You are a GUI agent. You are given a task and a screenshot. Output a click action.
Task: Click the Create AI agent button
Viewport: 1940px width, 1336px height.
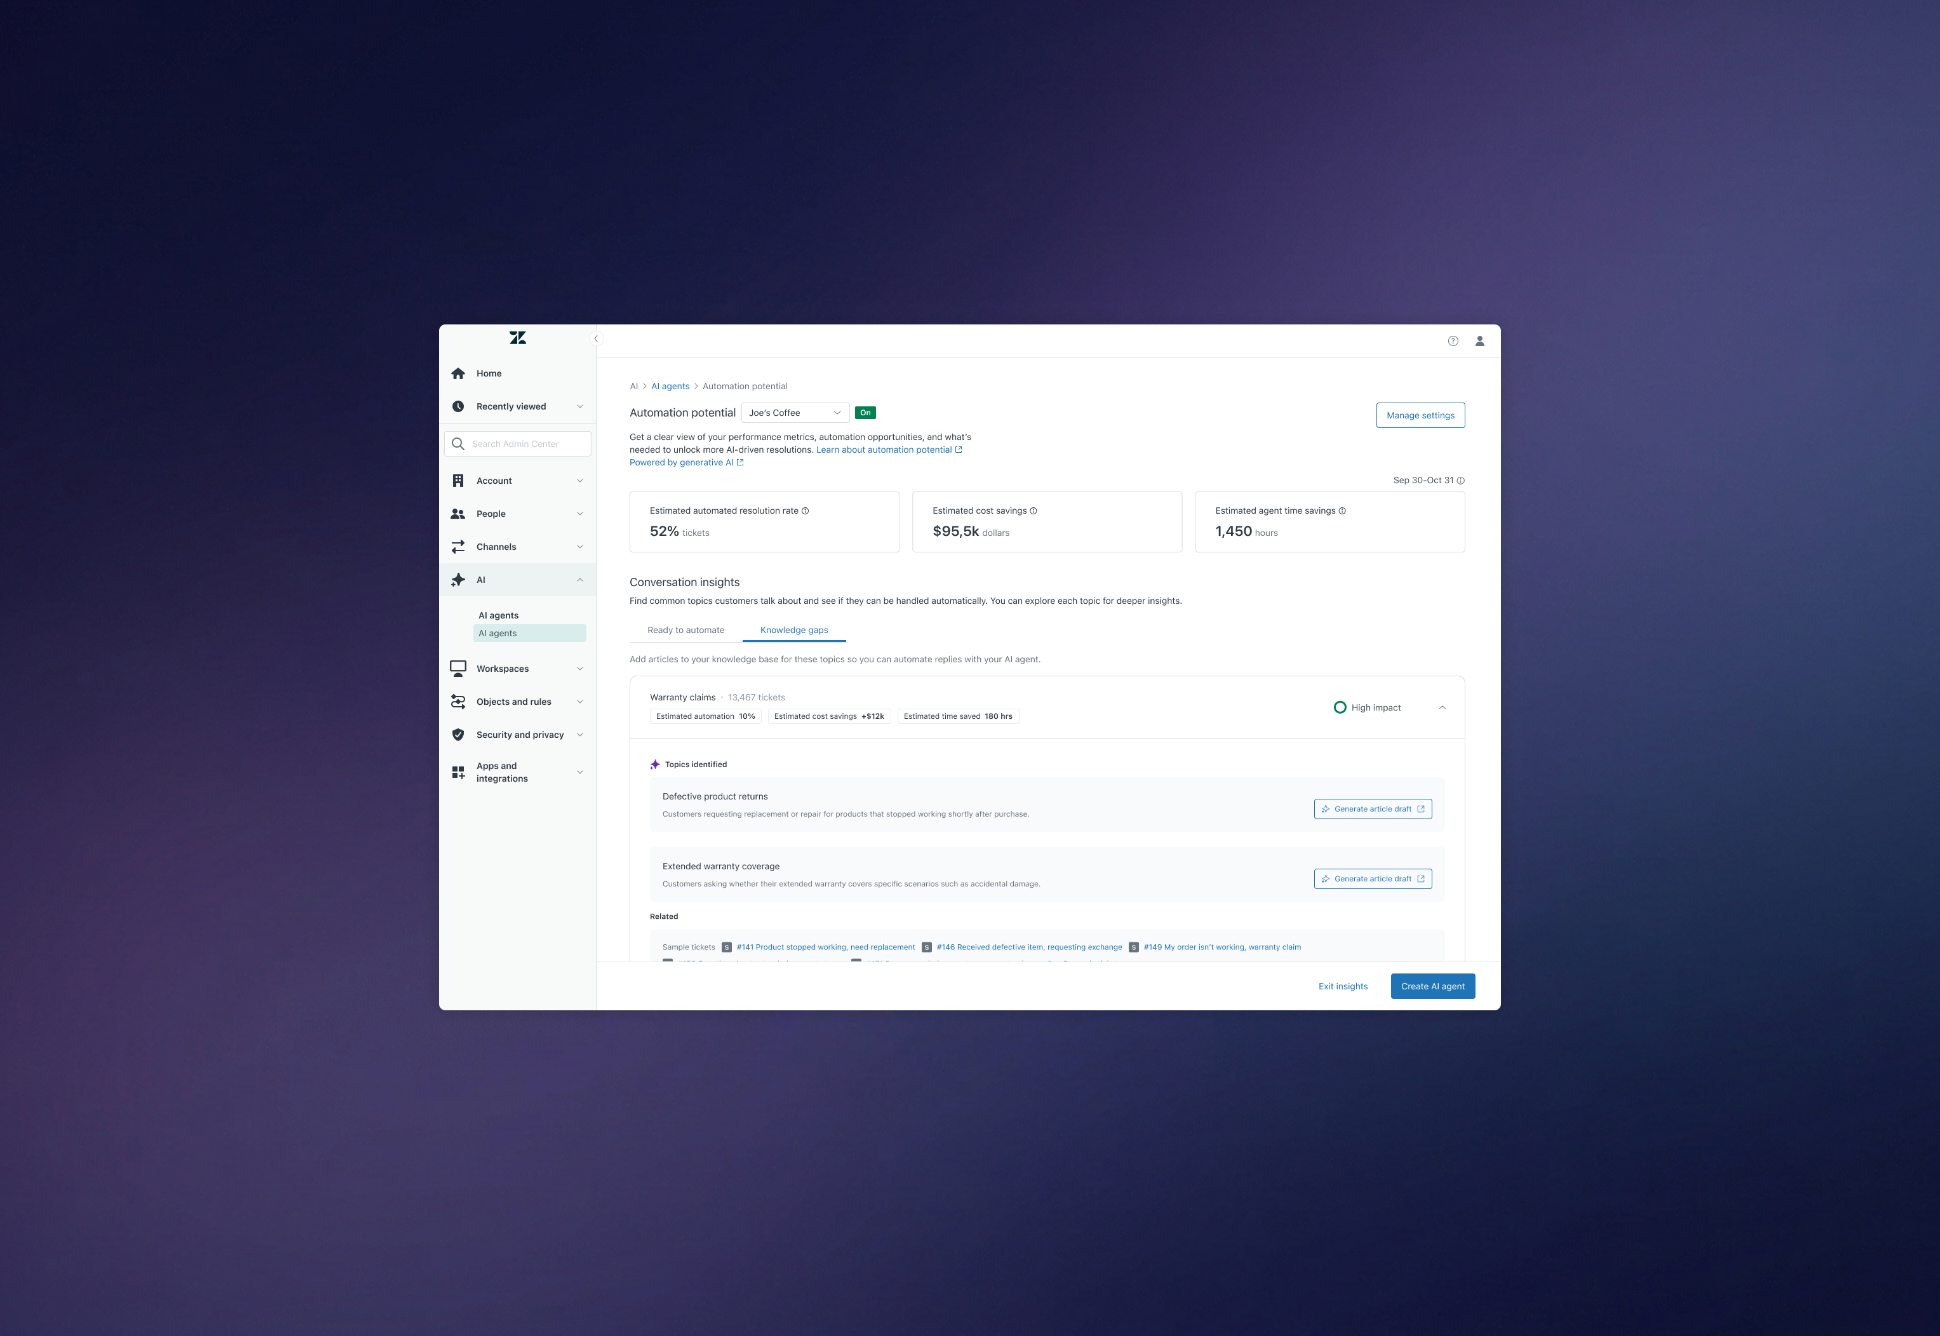coord(1432,986)
